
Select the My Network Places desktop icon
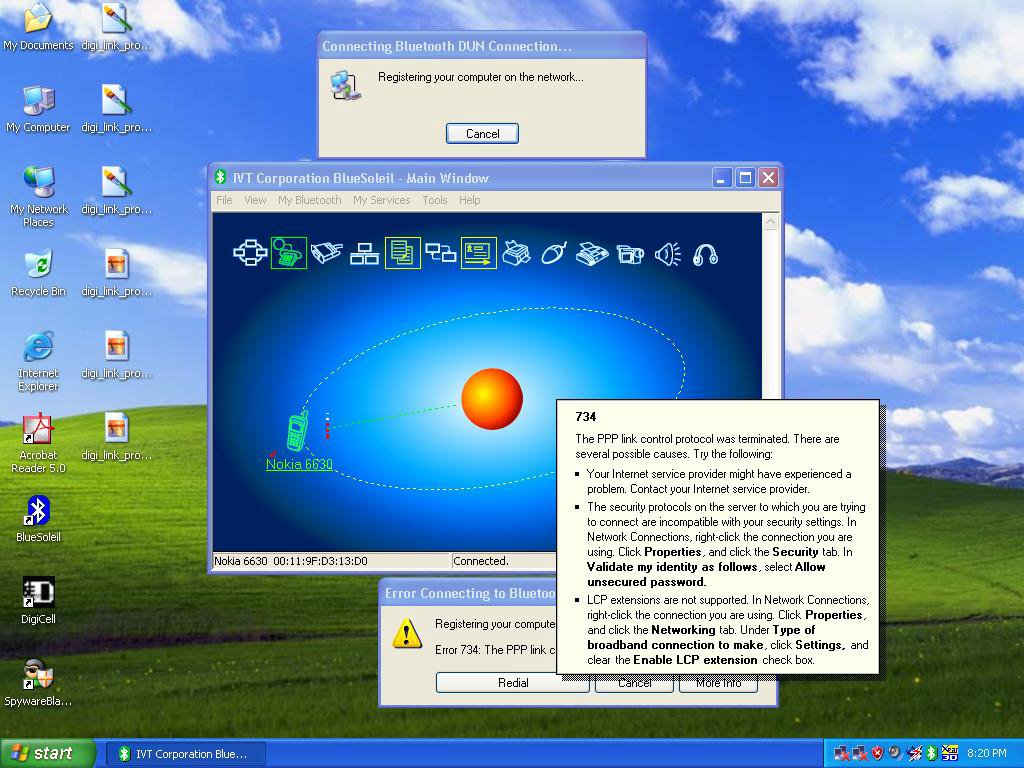pos(38,196)
